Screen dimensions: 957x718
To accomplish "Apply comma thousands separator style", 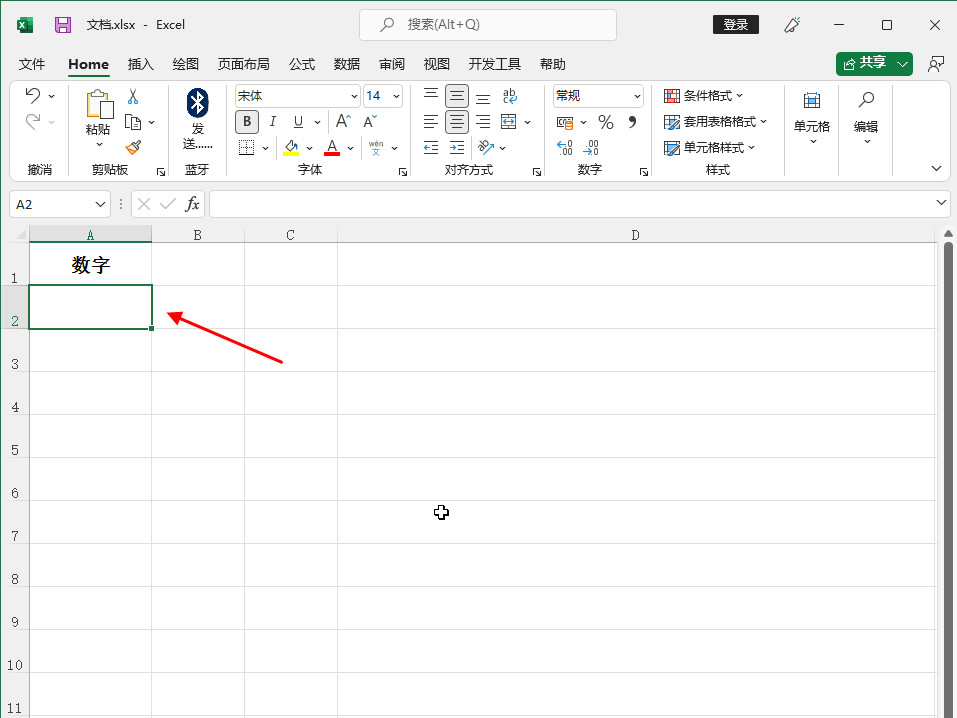I will [x=632, y=122].
